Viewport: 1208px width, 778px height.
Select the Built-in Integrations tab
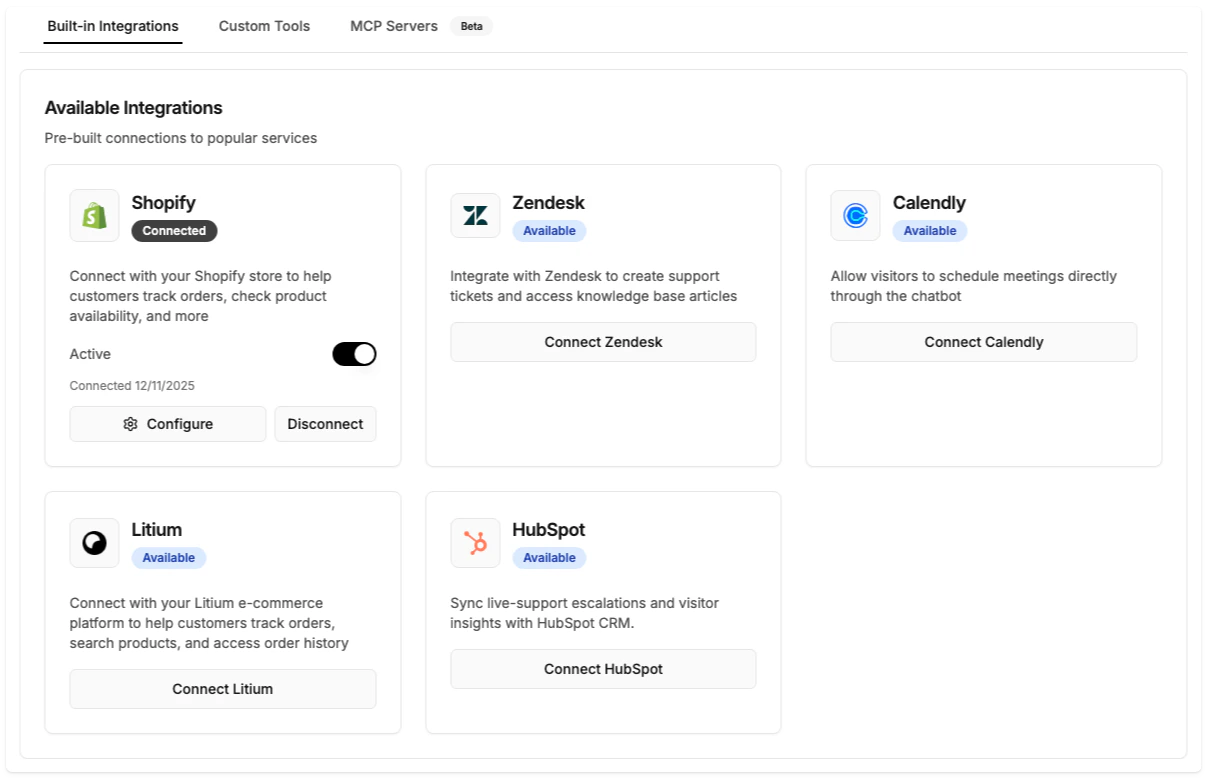(112, 26)
